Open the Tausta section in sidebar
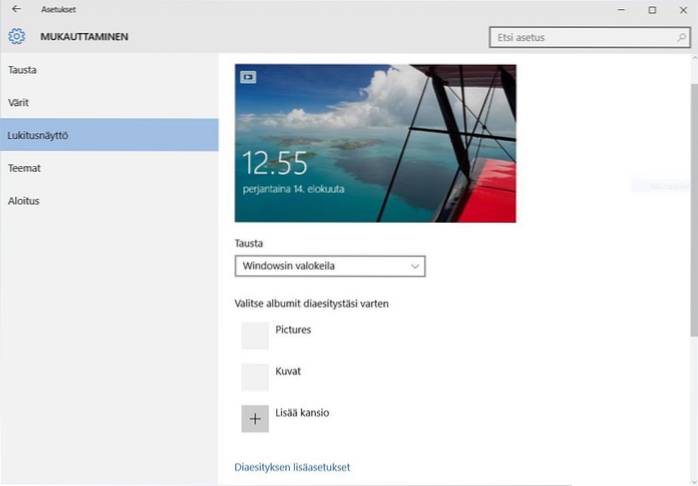 tap(23, 70)
